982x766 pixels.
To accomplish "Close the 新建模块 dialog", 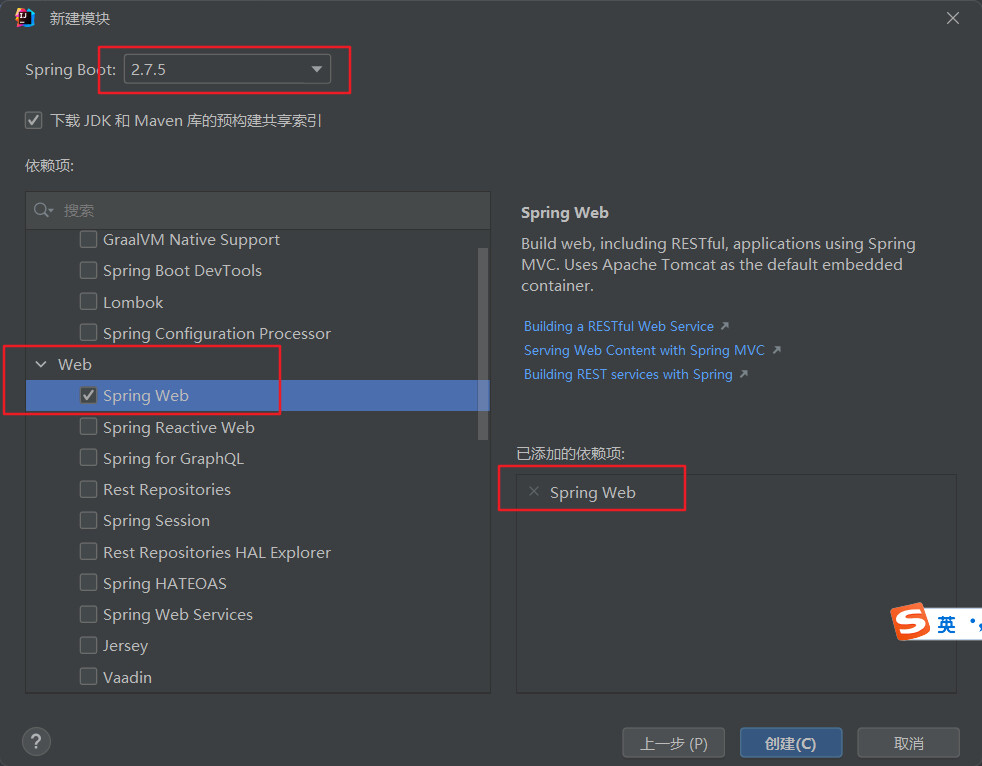I will coord(953,18).
